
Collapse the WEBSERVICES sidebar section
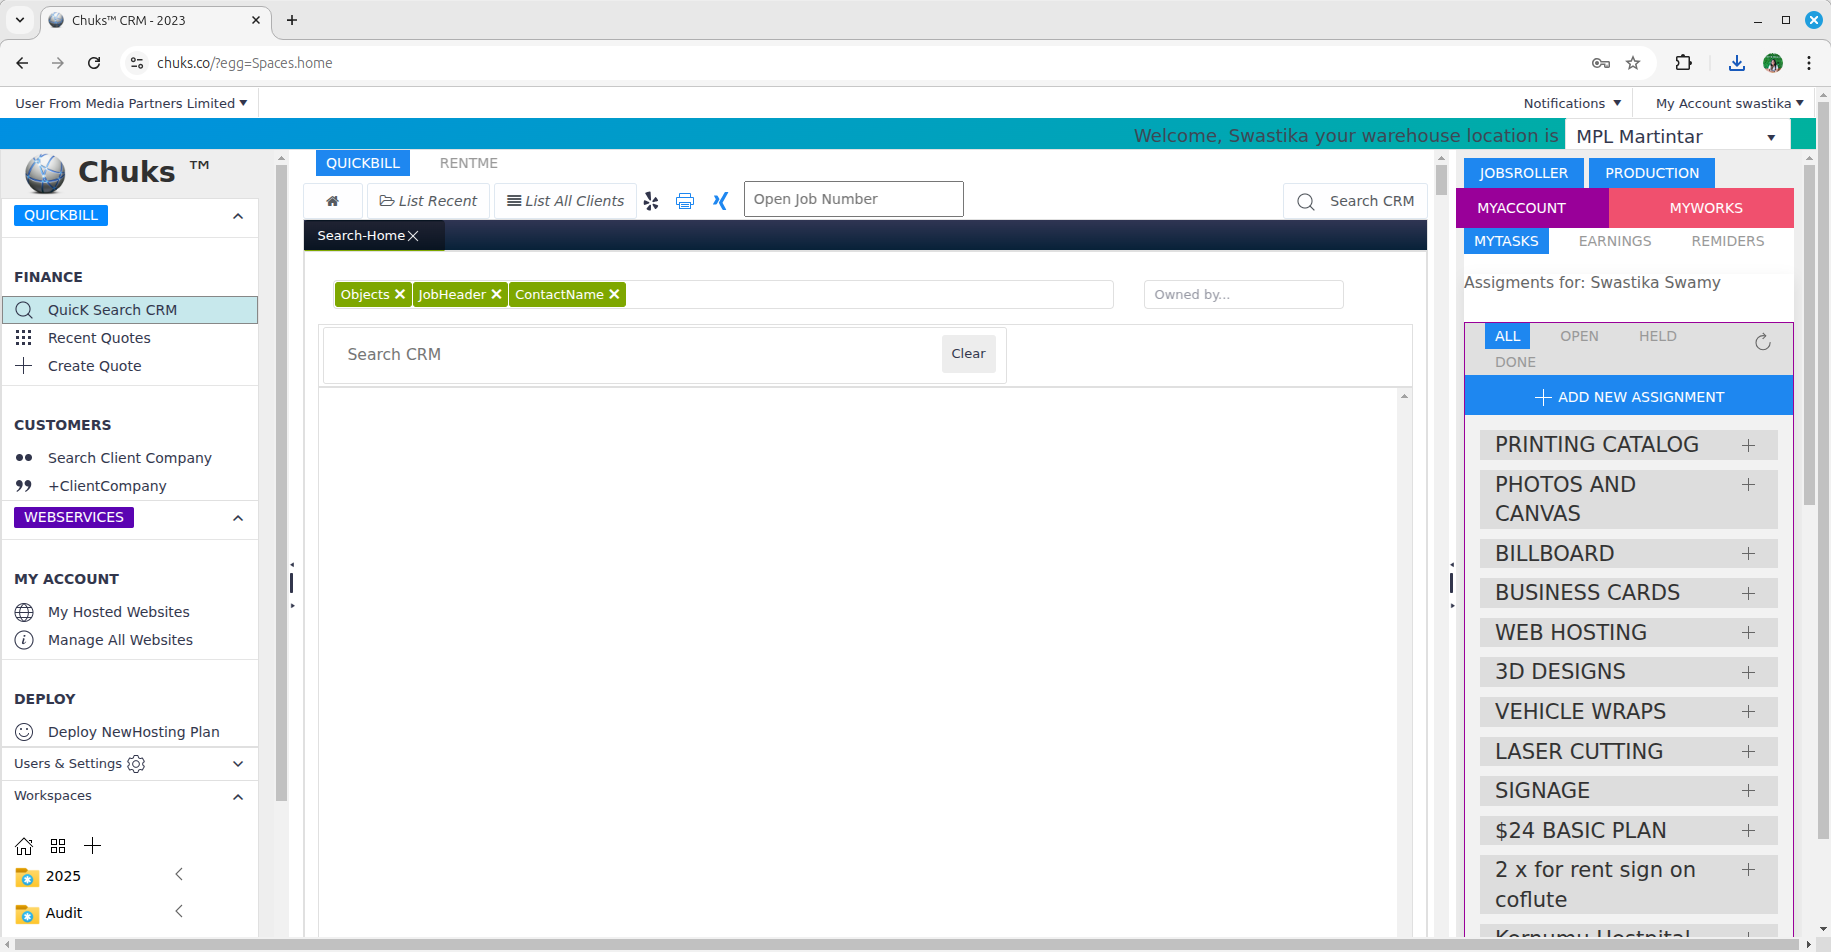click(x=238, y=518)
